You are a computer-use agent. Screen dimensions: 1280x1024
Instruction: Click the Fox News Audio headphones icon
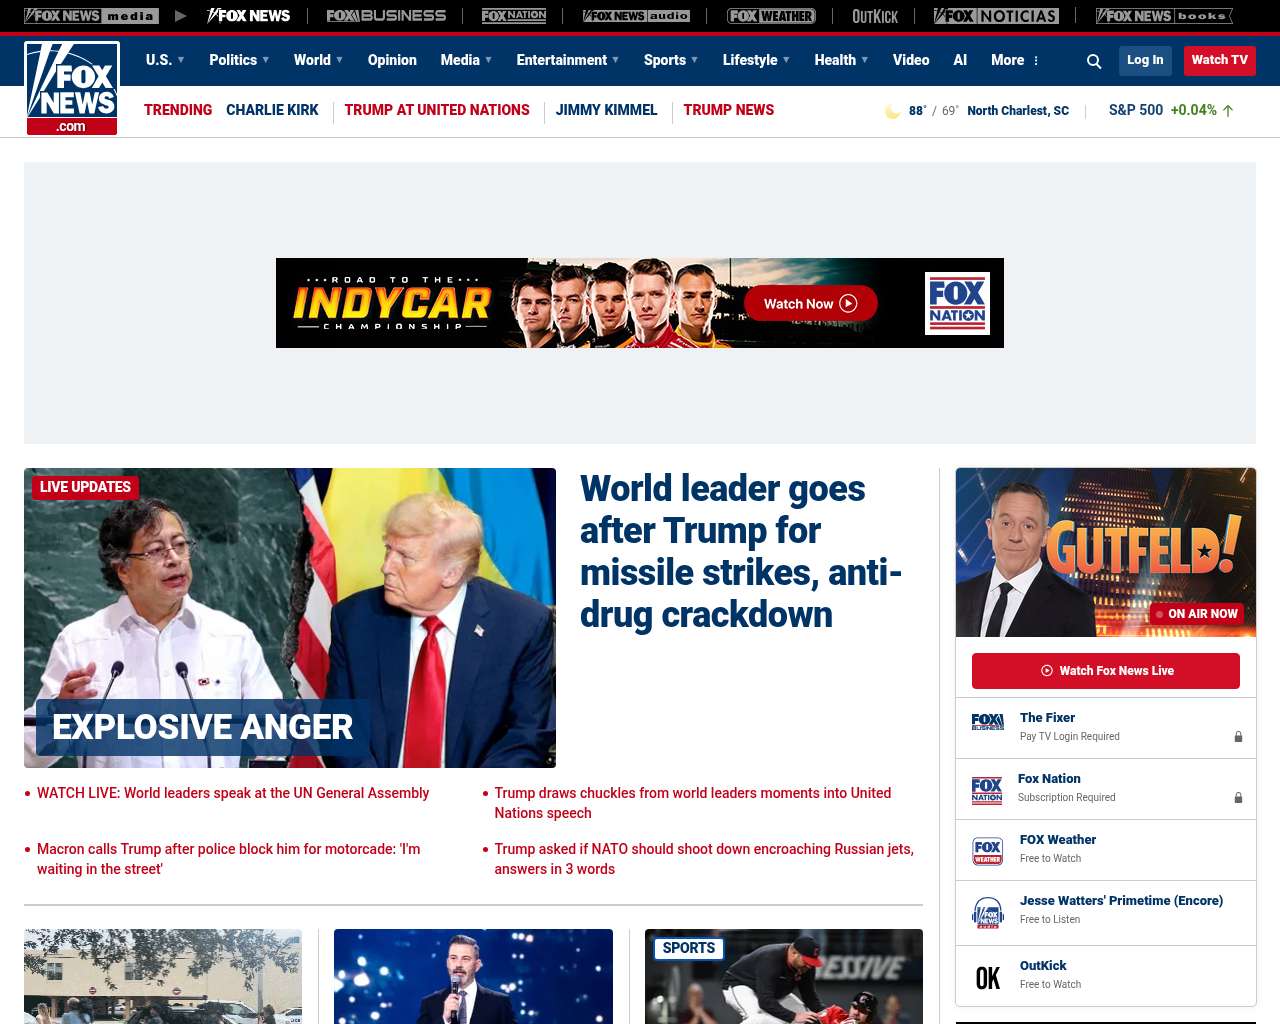[987, 913]
